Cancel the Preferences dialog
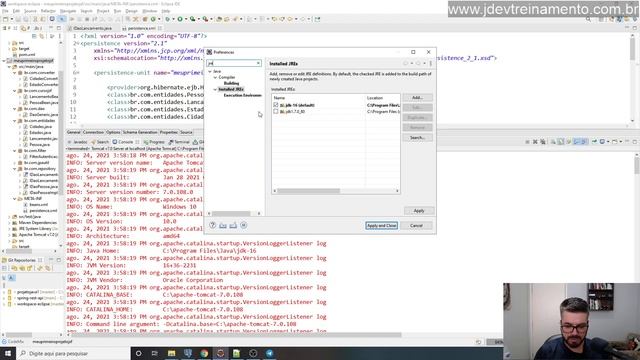Viewport: 640px width, 360px height. pyautogui.click(x=416, y=225)
